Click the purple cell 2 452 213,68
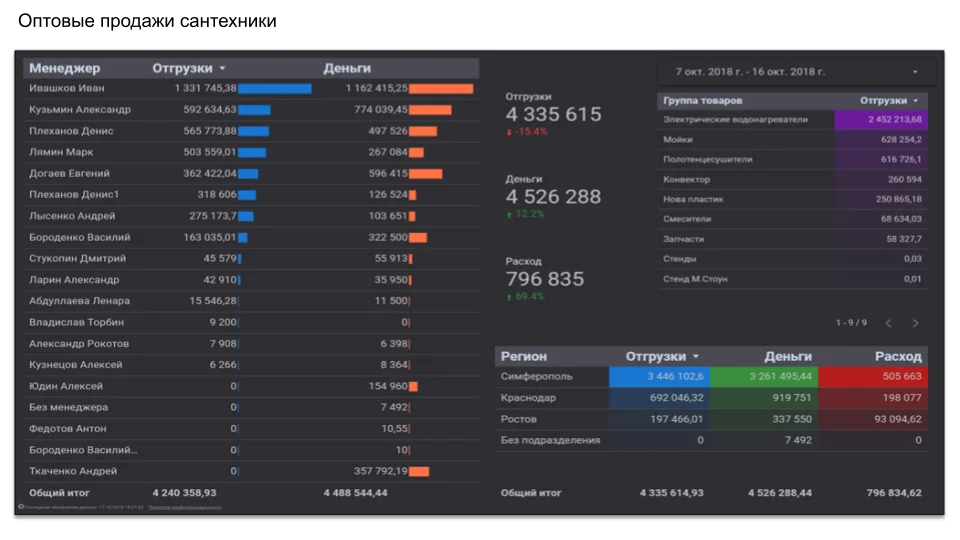Image resolution: width=960 pixels, height=540 pixels. [x=881, y=119]
